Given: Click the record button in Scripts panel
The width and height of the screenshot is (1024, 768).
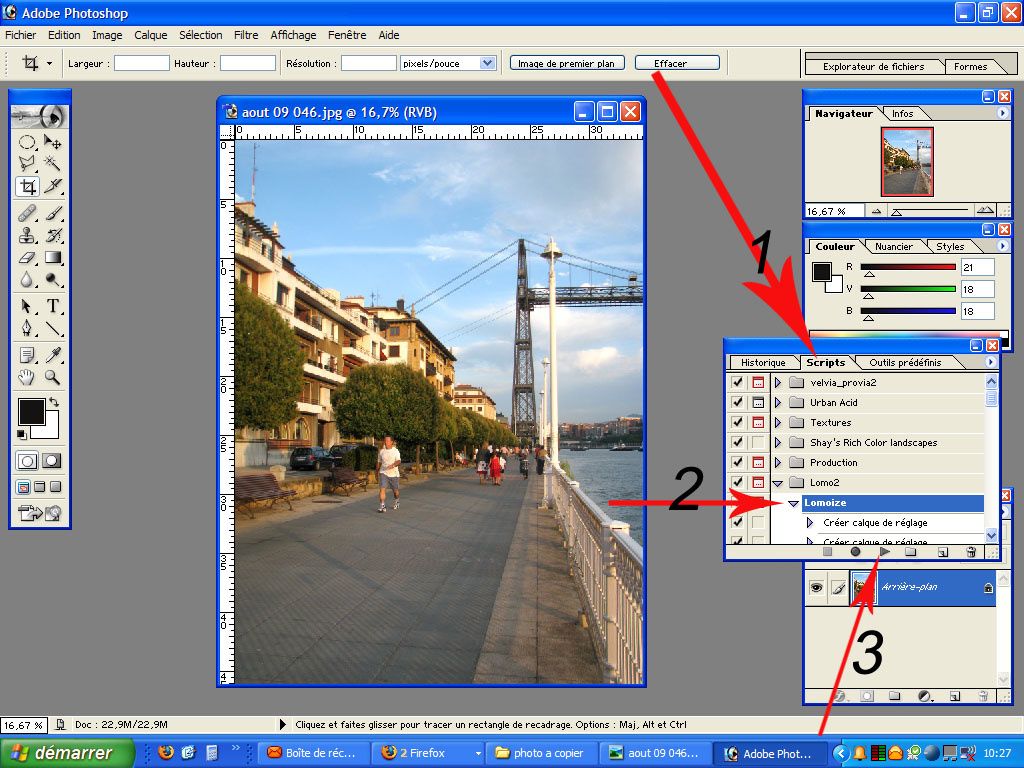Looking at the screenshot, I should click(x=855, y=552).
